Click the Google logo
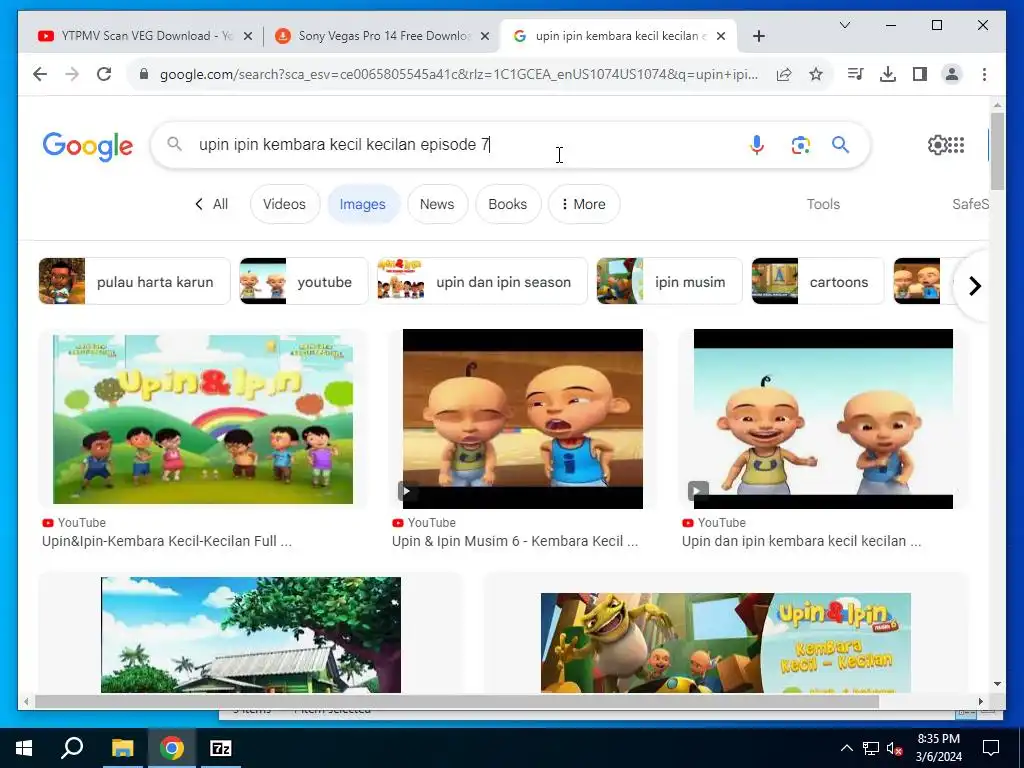 click(x=88, y=146)
